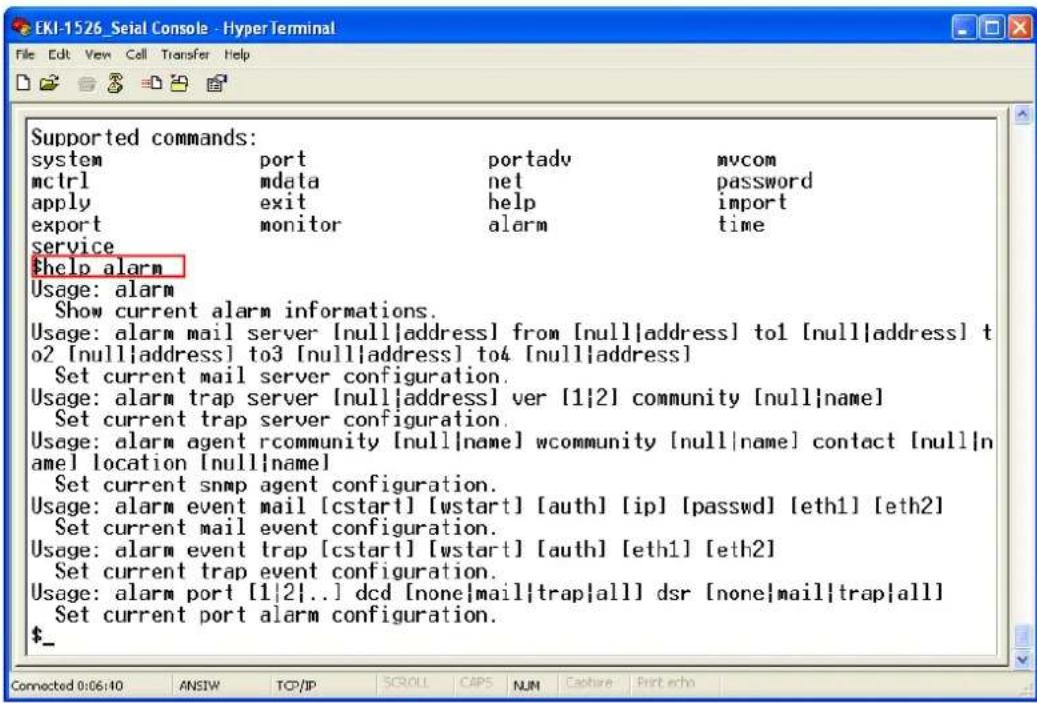
Task: Click the final "$" prompt with cursor
Action: click(44, 636)
